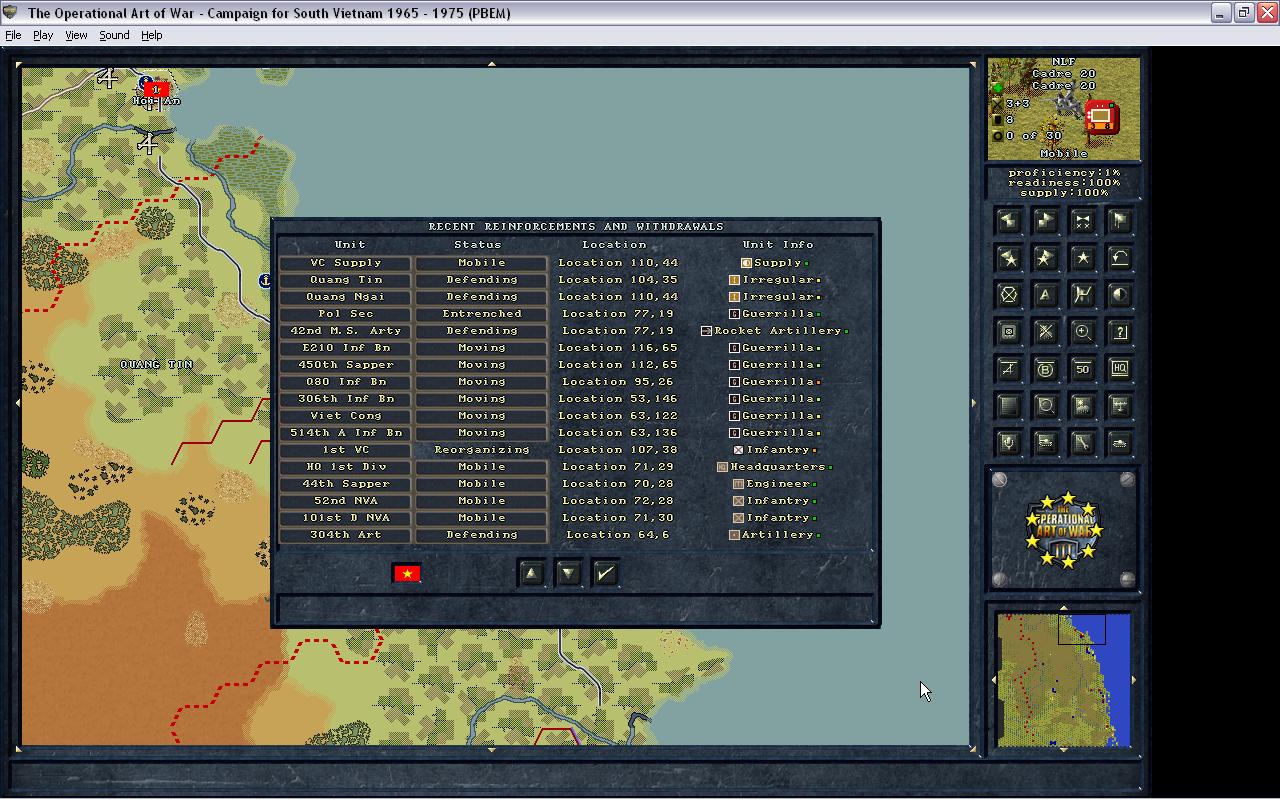1280x800 pixels.
Task: Click the down arrow button in reinforcements dialog
Action: coord(568,573)
